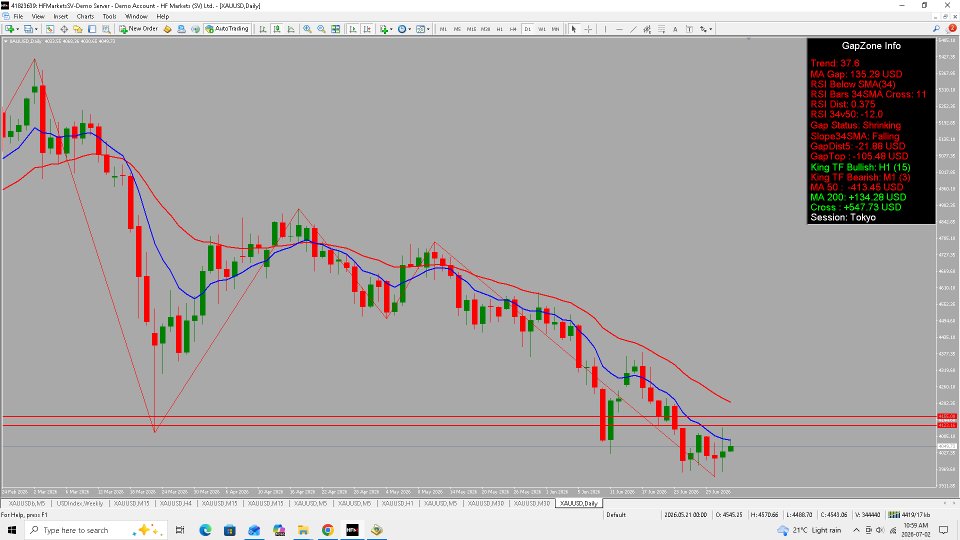Image resolution: width=960 pixels, height=540 pixels.
Task: Select the MN monthly timeframe
Action: (555, 29)
